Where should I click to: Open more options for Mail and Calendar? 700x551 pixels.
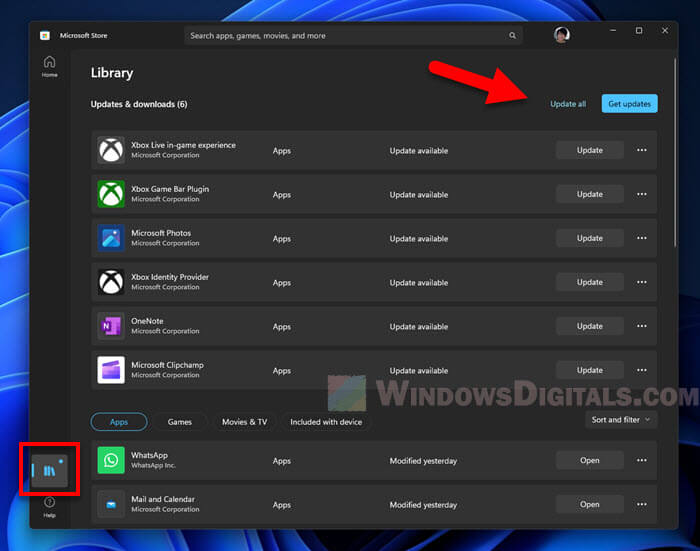click(642, 505)
